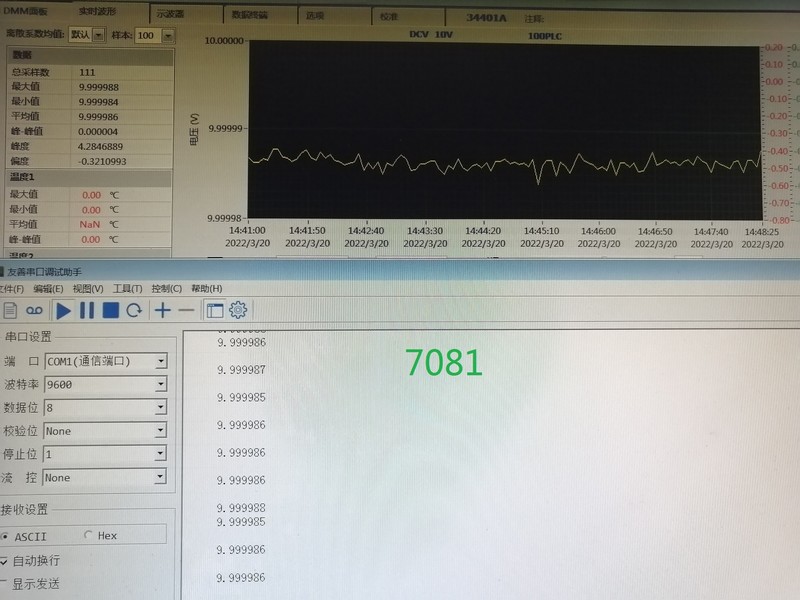Open the 工具(T) menu
The width and height of the screenshot is (800, 600).
(127, 289)
